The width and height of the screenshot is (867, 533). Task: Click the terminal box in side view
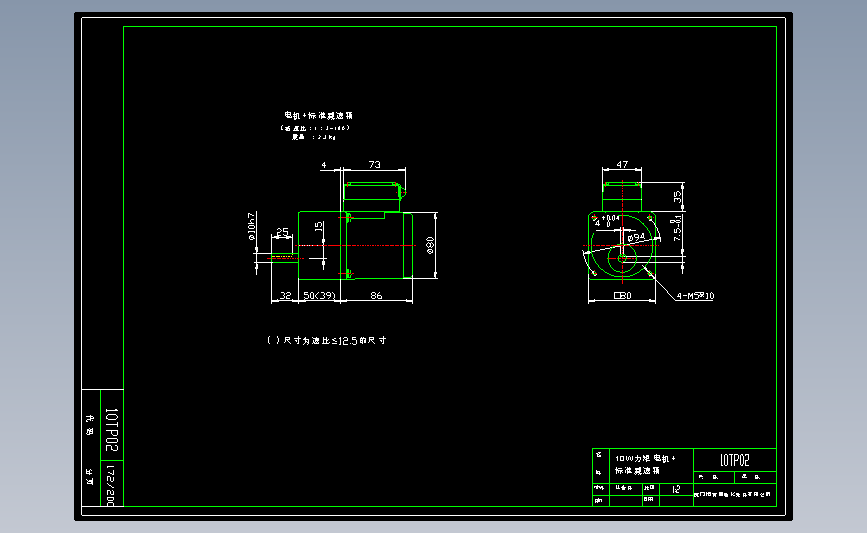(372, 197)
